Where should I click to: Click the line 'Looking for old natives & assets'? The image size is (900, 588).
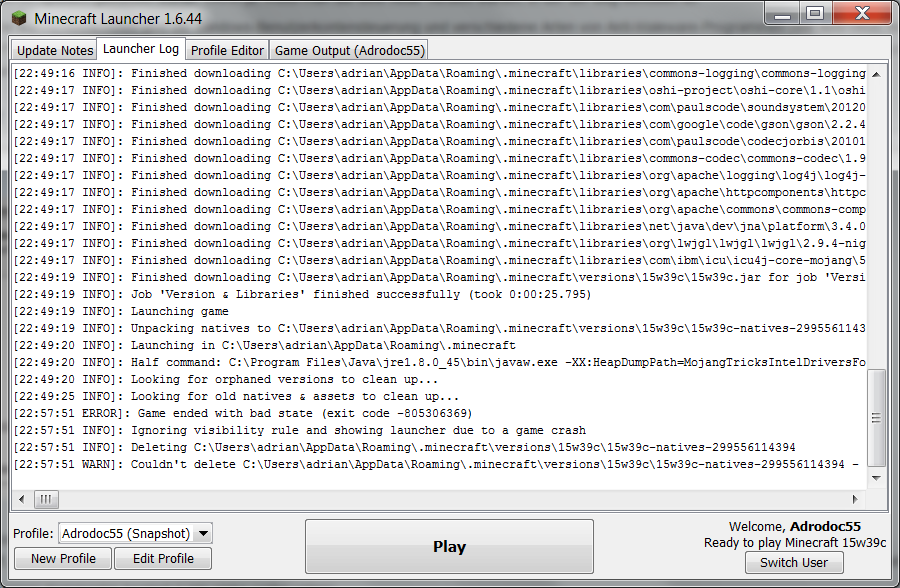236,396
